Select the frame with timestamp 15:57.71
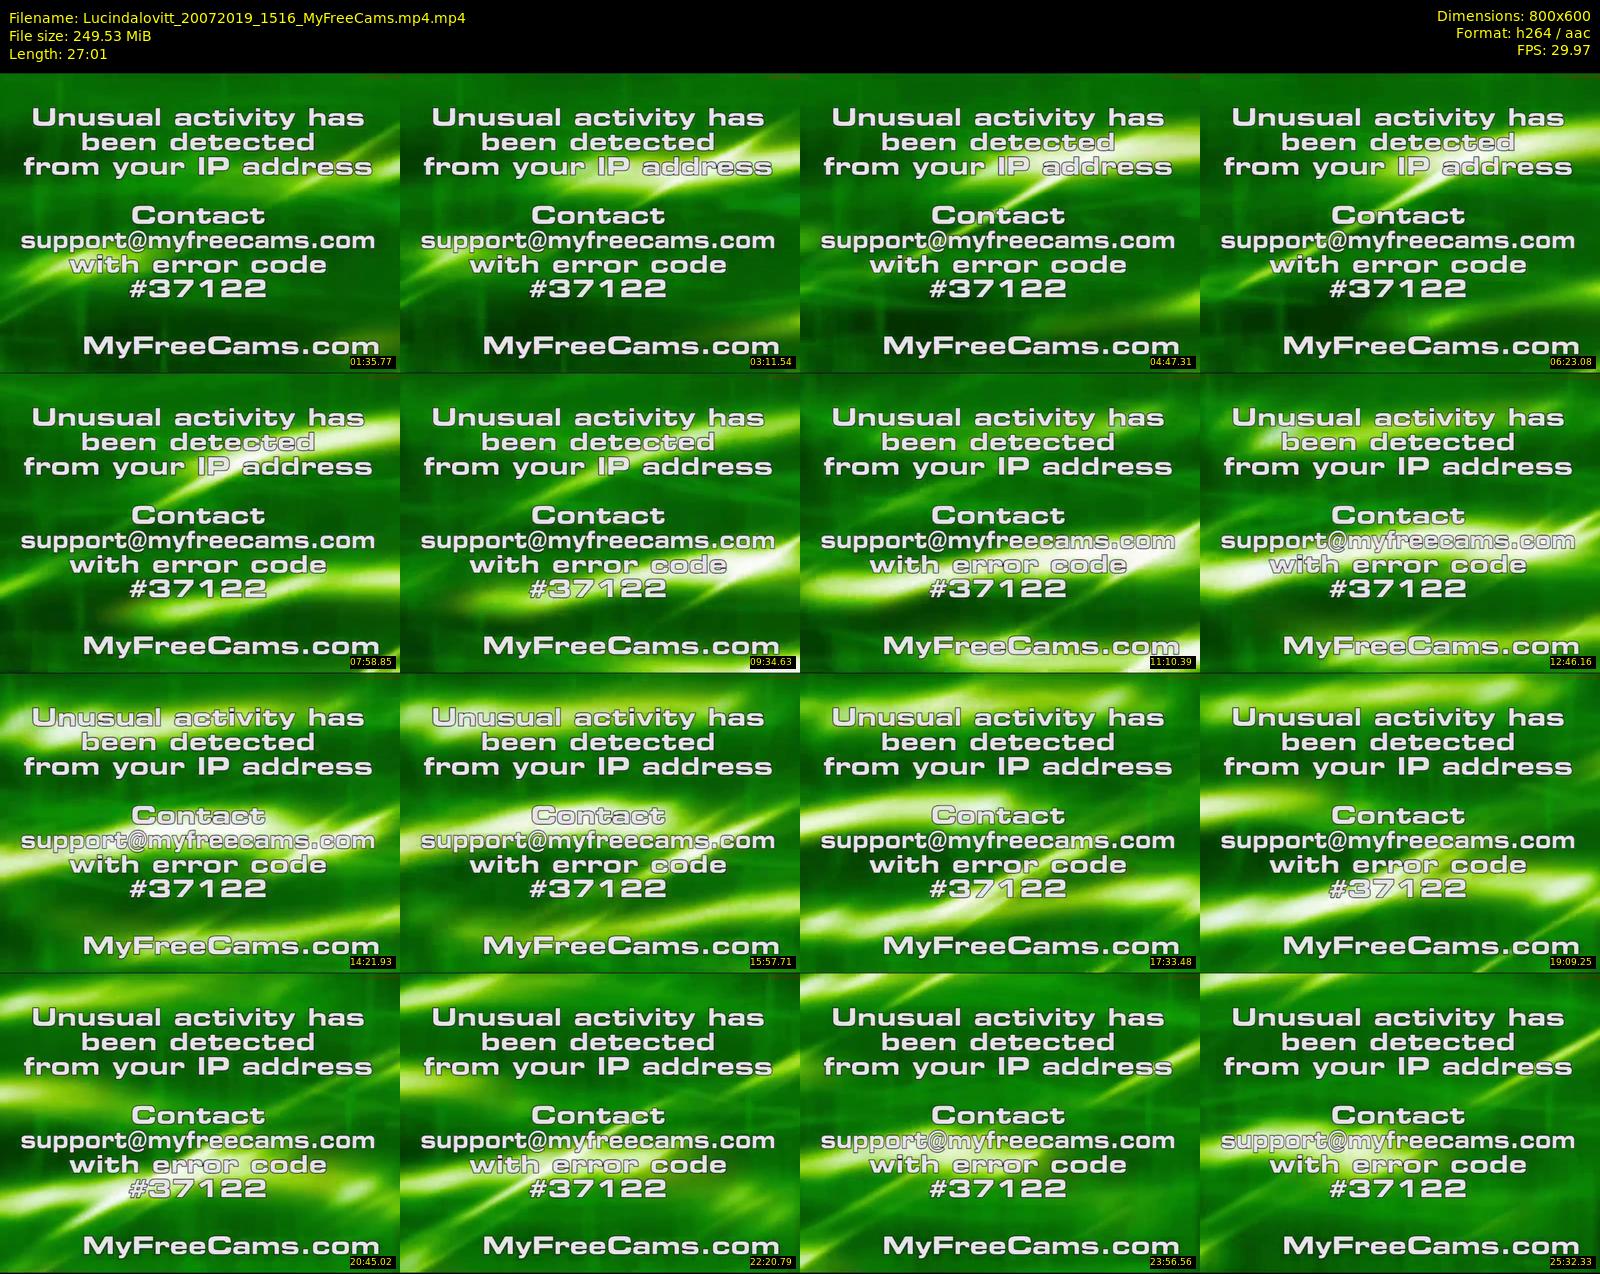 pos(600,823)
